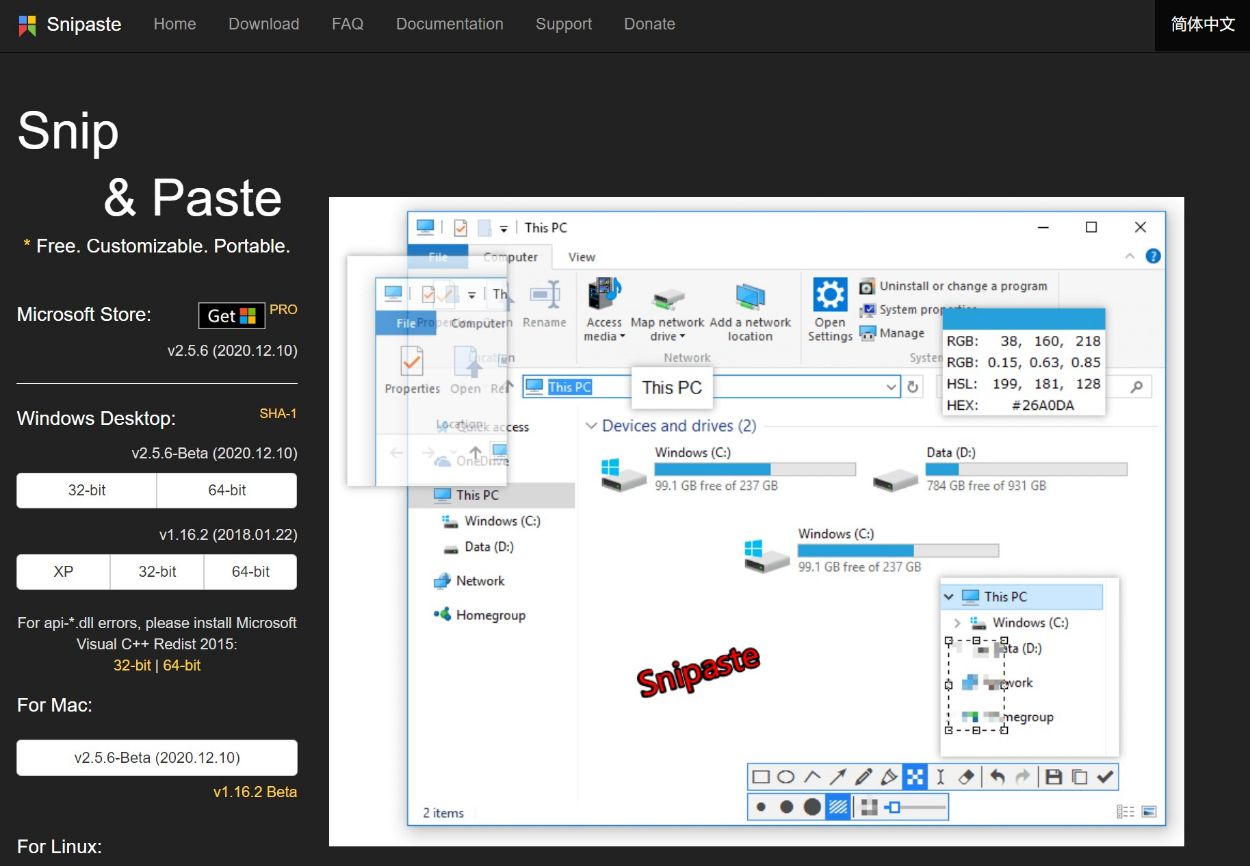1250x866 pixels.
Task: Open the FAQ menu item
Action: coord(348,24)
